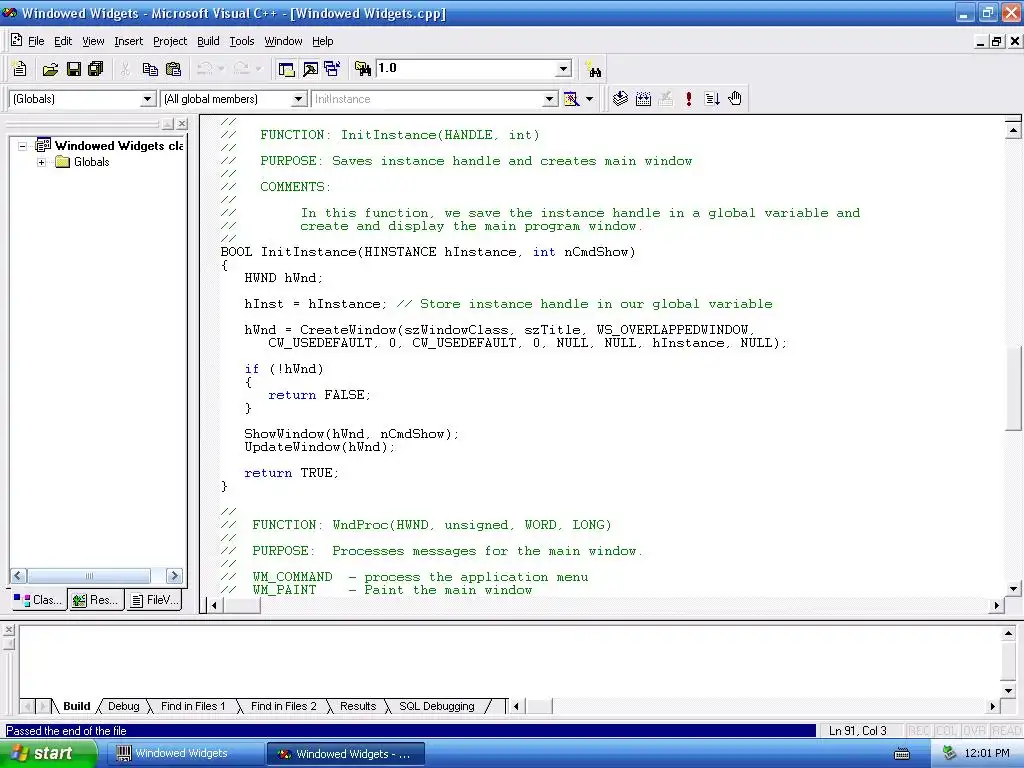The width and height of the screenshot is (1024, 768).
Task: Expand the Globals folder node
Action: pyautogui.click(x=41, y=162)
